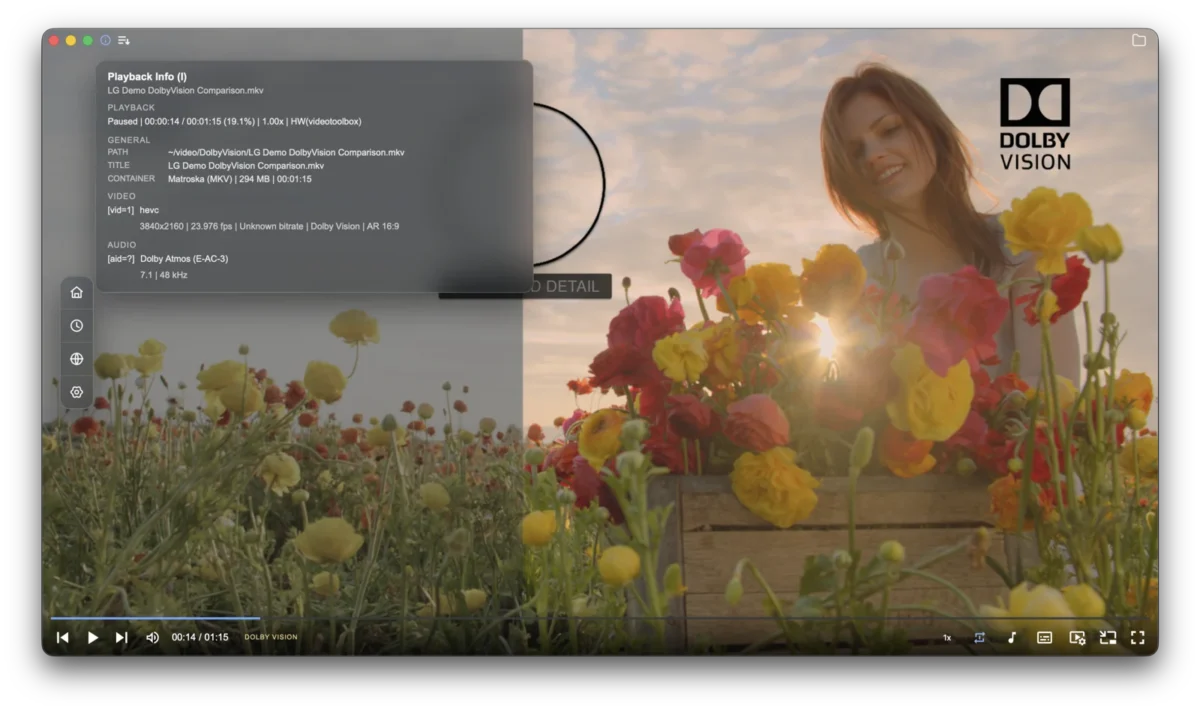Switch to picture-in-picture mini player
Viewport: 1200px width, 711px height.
tap(1108, 637)
